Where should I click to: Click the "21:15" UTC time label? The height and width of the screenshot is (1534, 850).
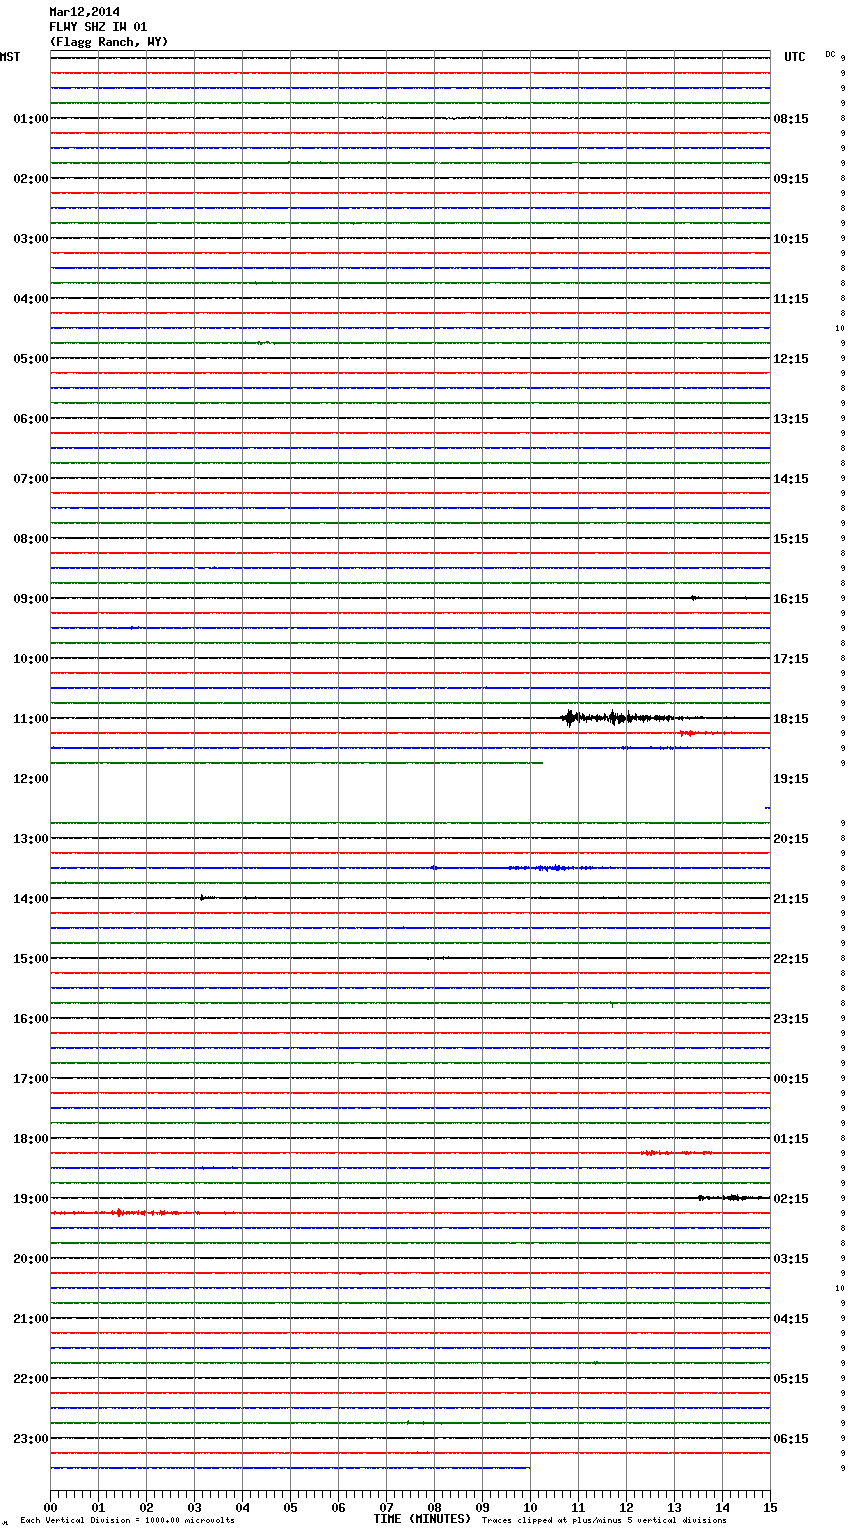click(791, 899)
